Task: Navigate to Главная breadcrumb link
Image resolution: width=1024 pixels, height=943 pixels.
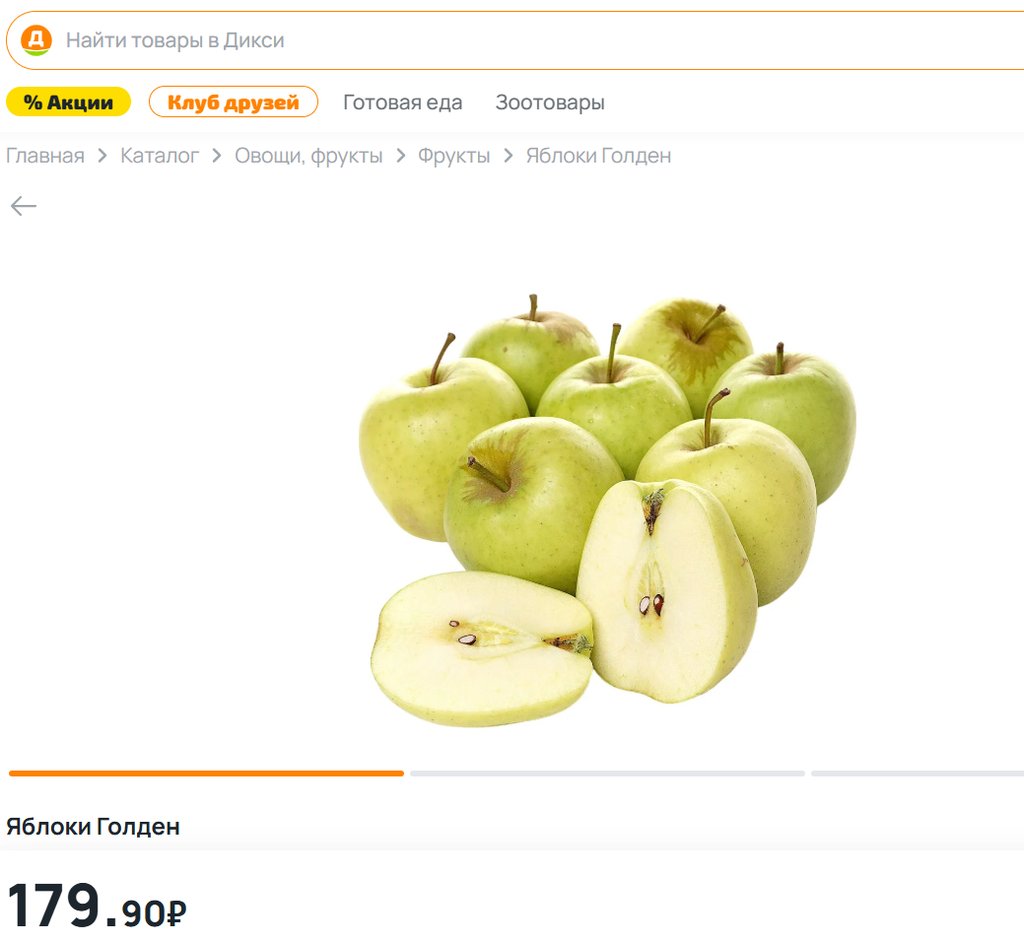Action: pos(45,155)
